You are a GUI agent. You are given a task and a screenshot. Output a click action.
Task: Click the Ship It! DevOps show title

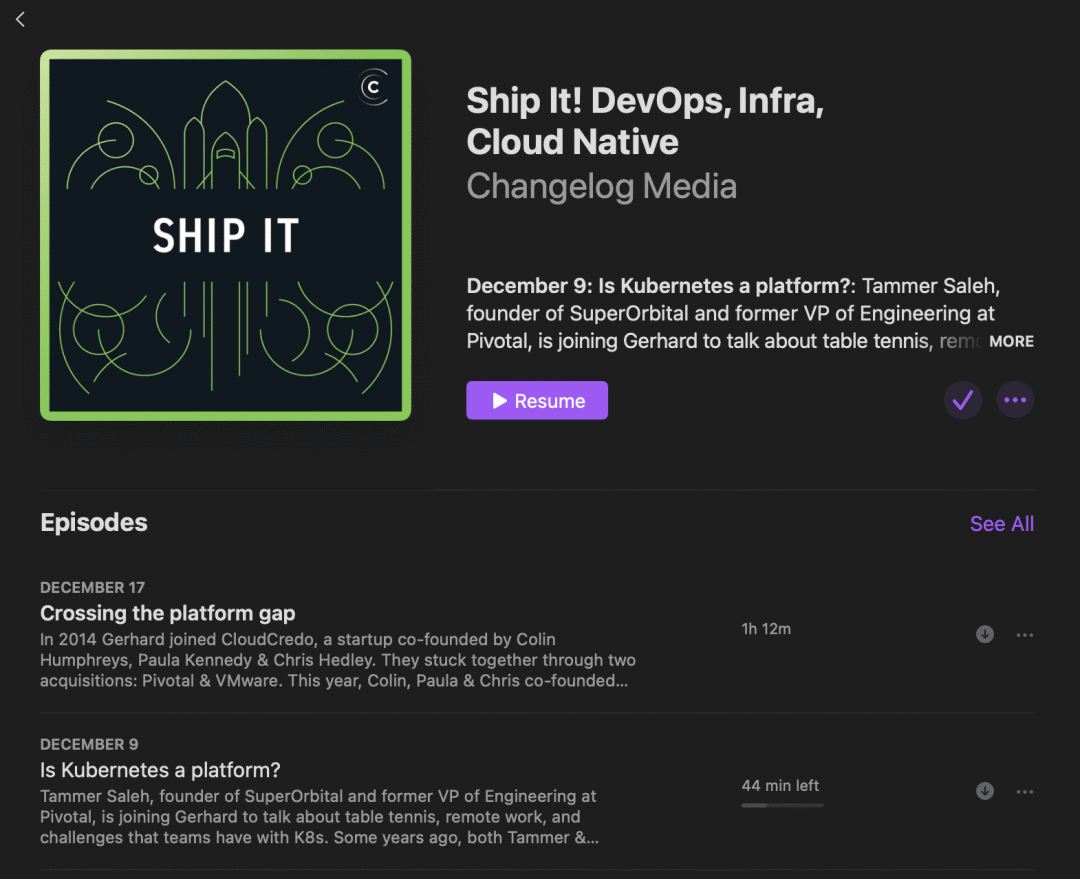coord(645,121)
